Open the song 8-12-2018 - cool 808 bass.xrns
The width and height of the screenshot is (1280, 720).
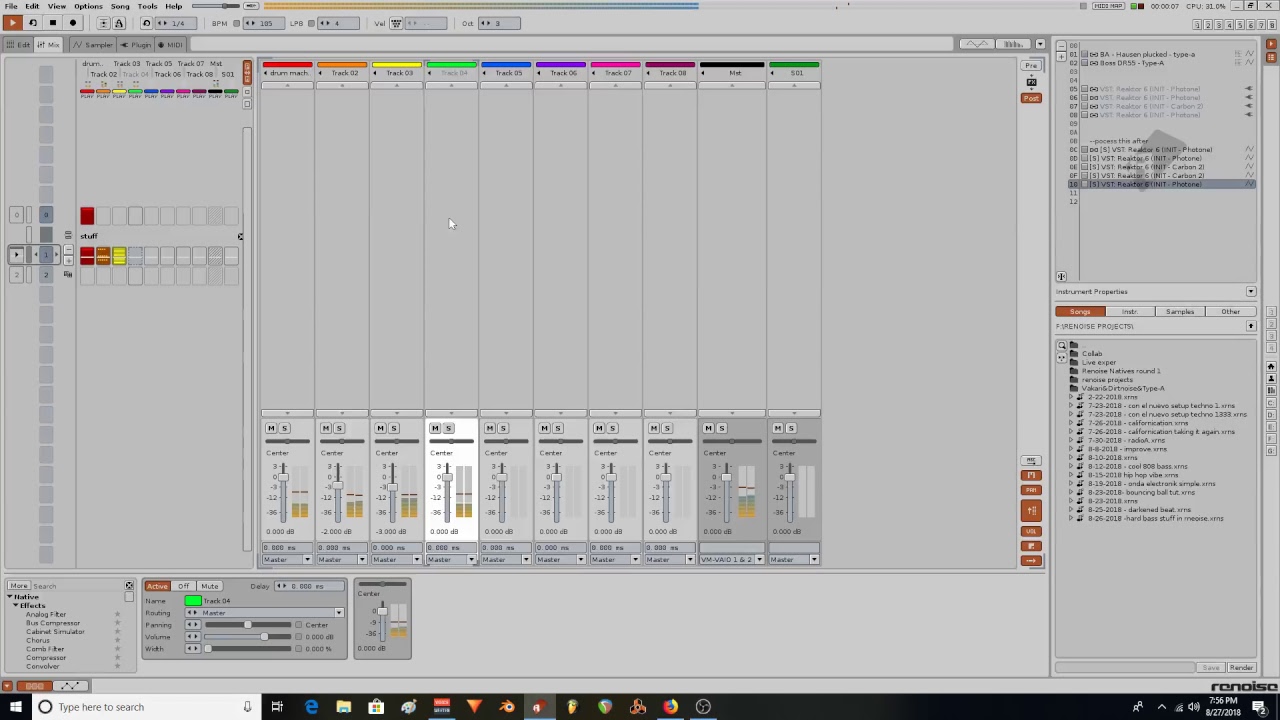[1138, 466]
